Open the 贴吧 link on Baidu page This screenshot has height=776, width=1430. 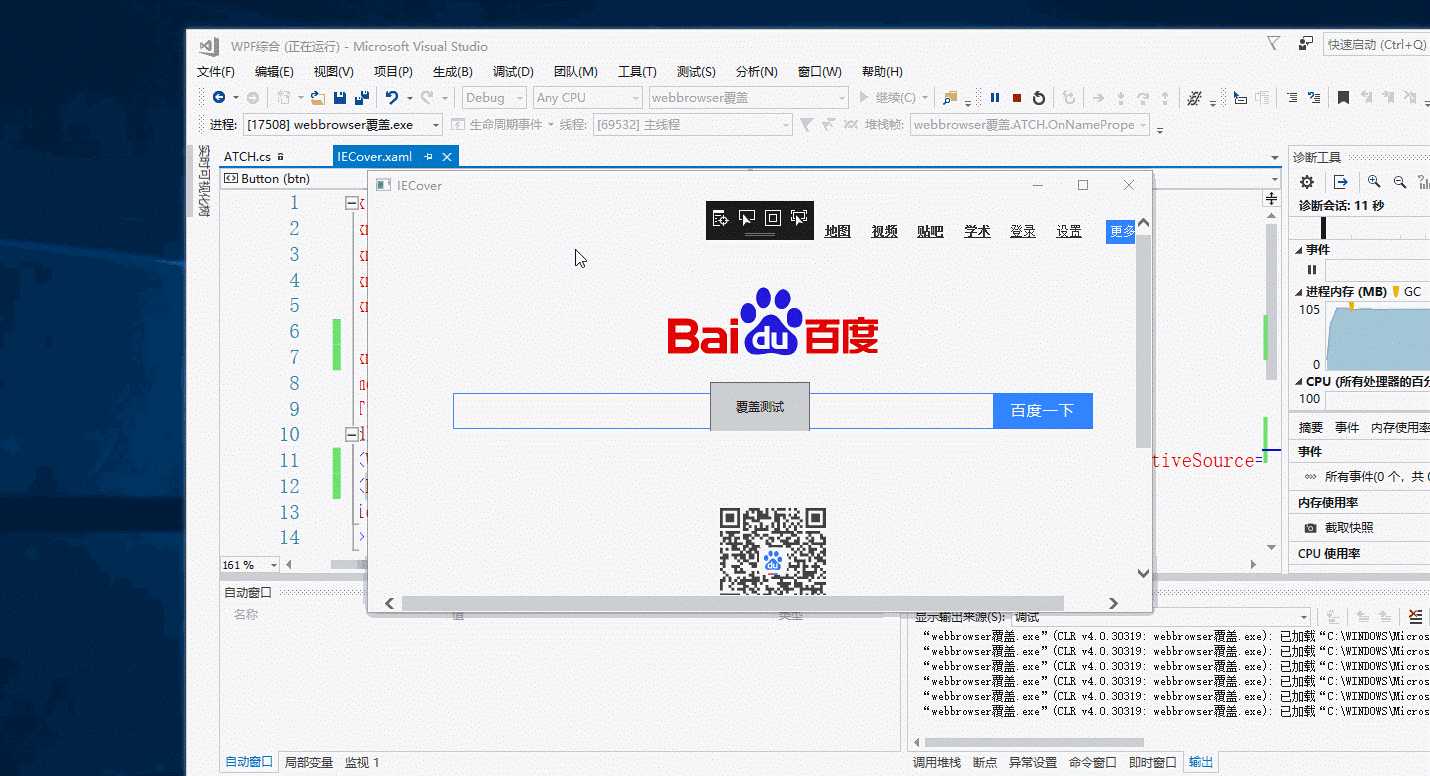(930, 231)
